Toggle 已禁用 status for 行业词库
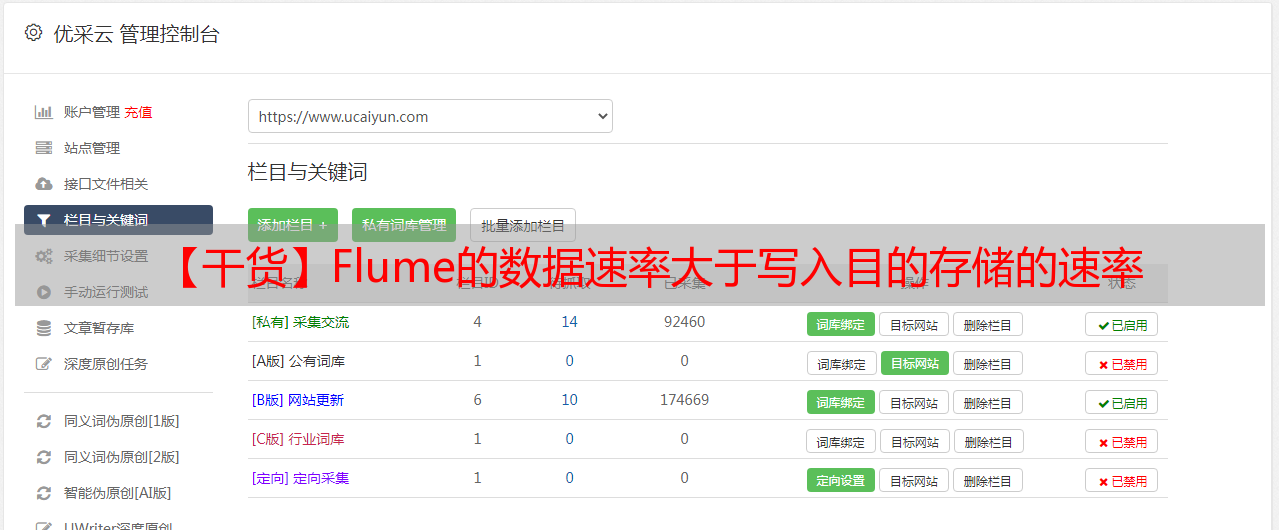1279x530 pixels. click(1121, 441)
